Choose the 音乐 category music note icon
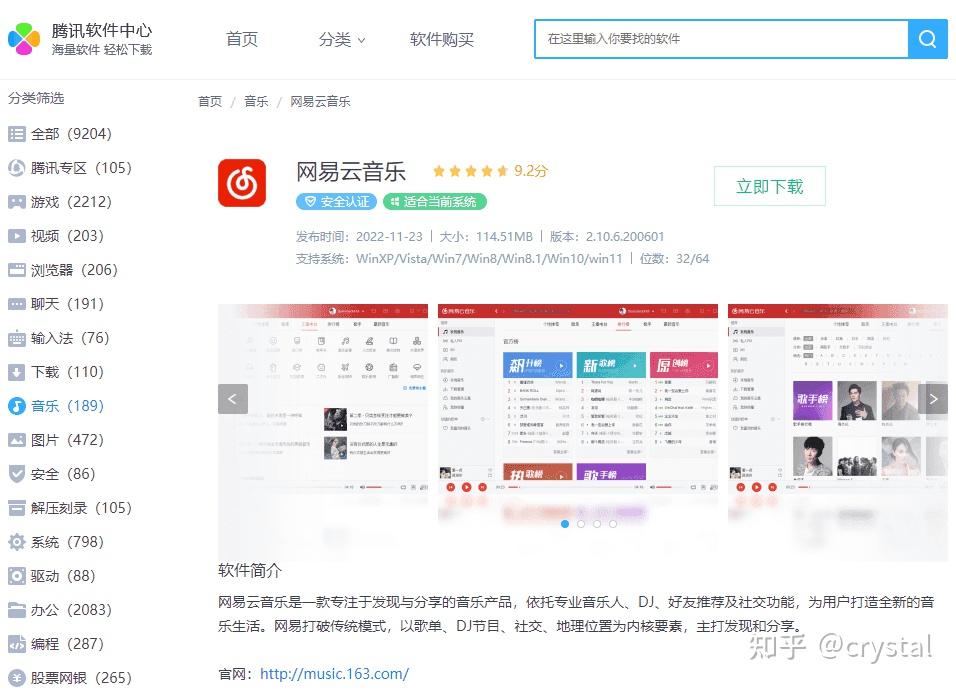Screen dimensions: 956x690 (16, 406)
